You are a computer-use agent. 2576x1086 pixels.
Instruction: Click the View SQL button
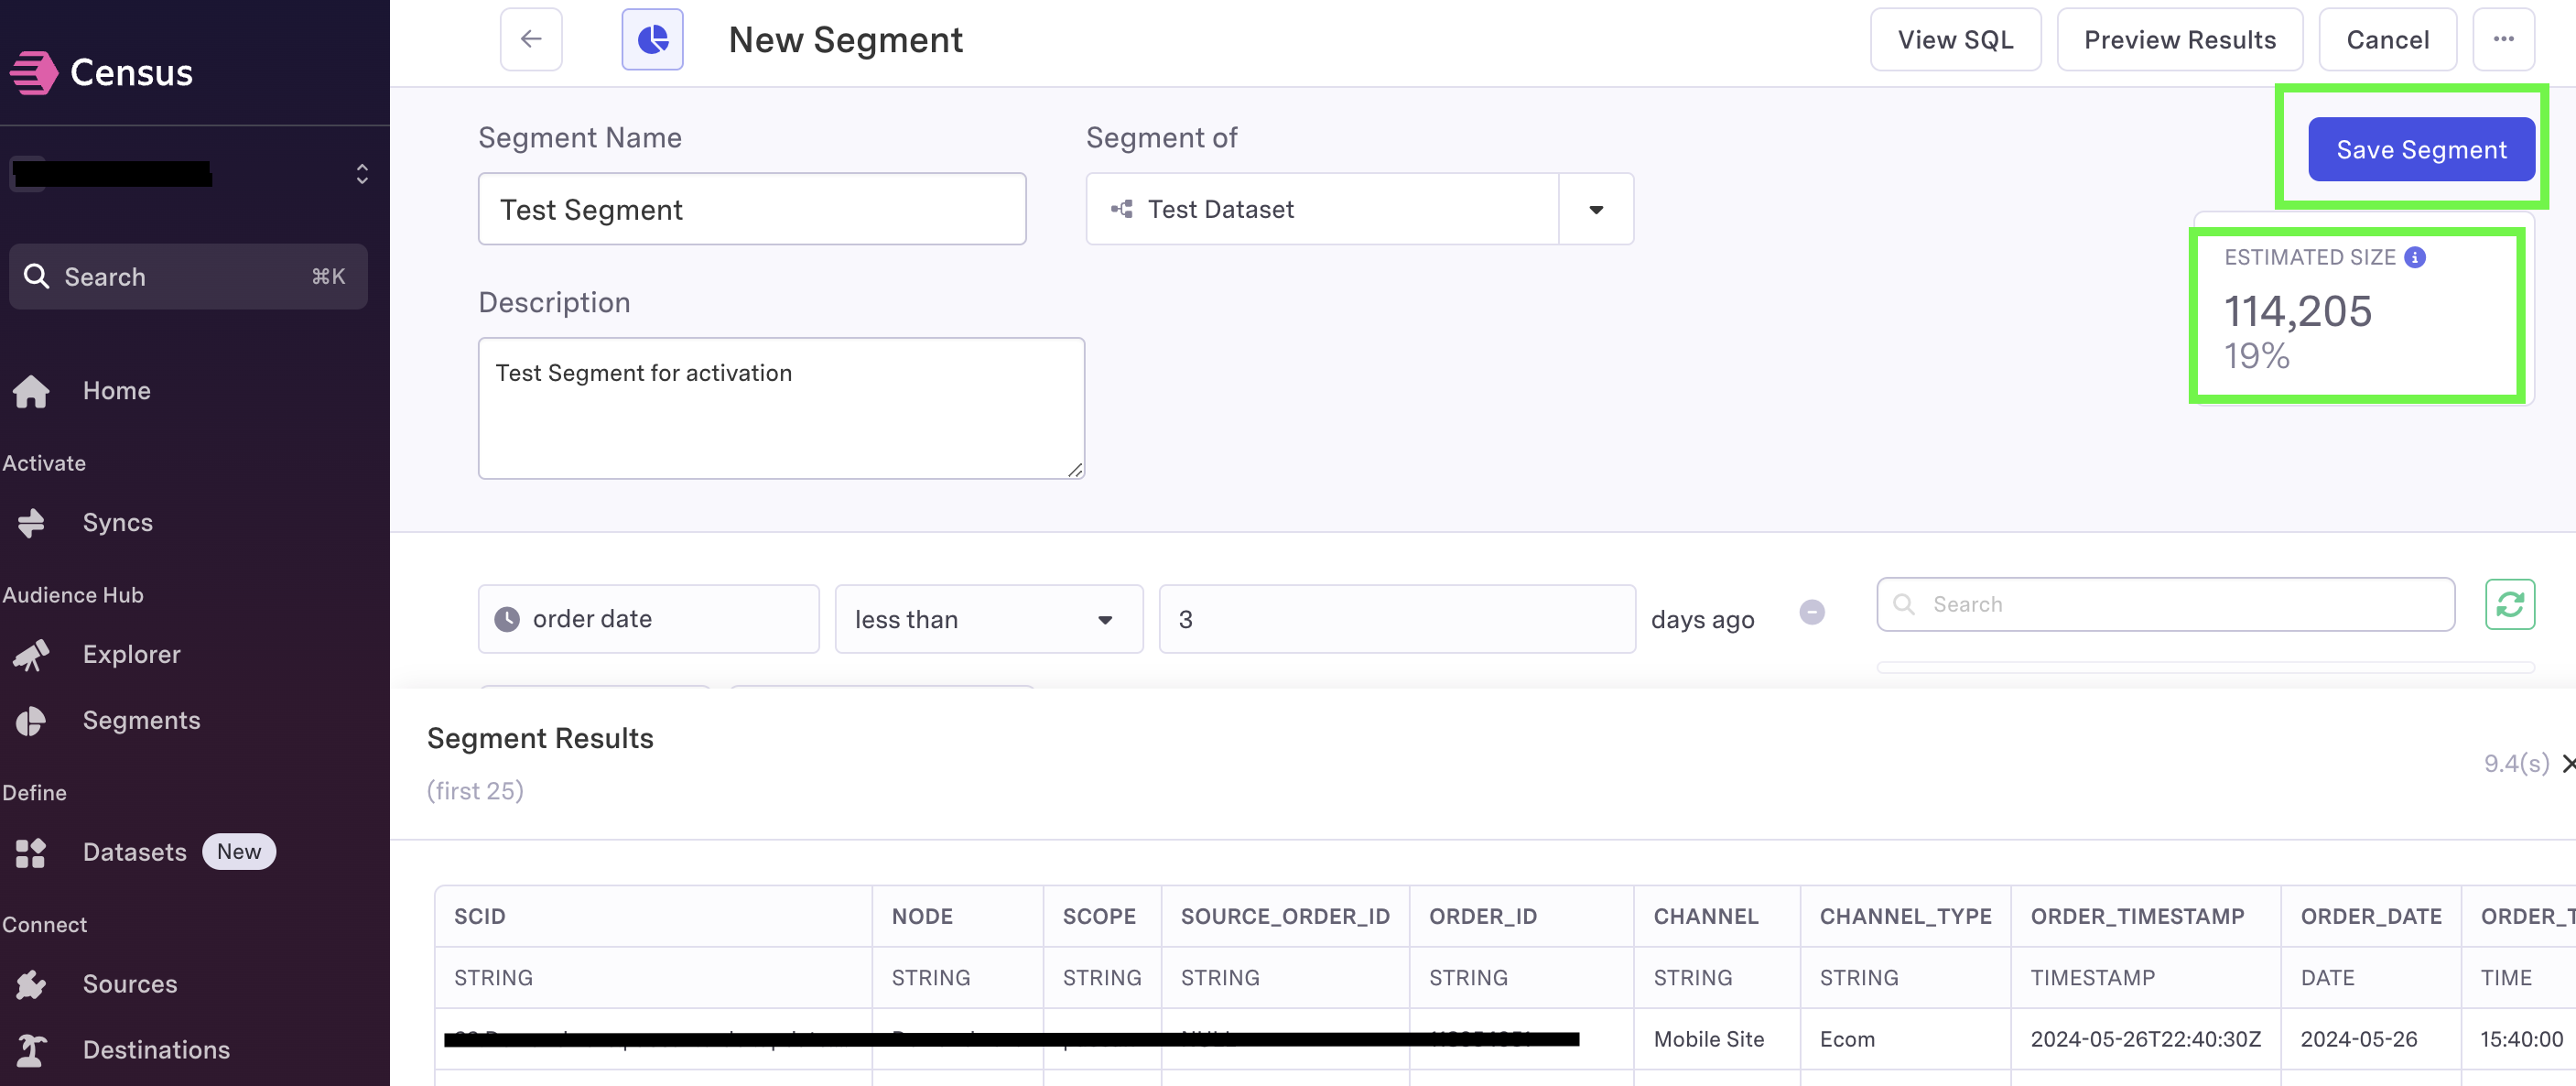tap(1955, 40)
